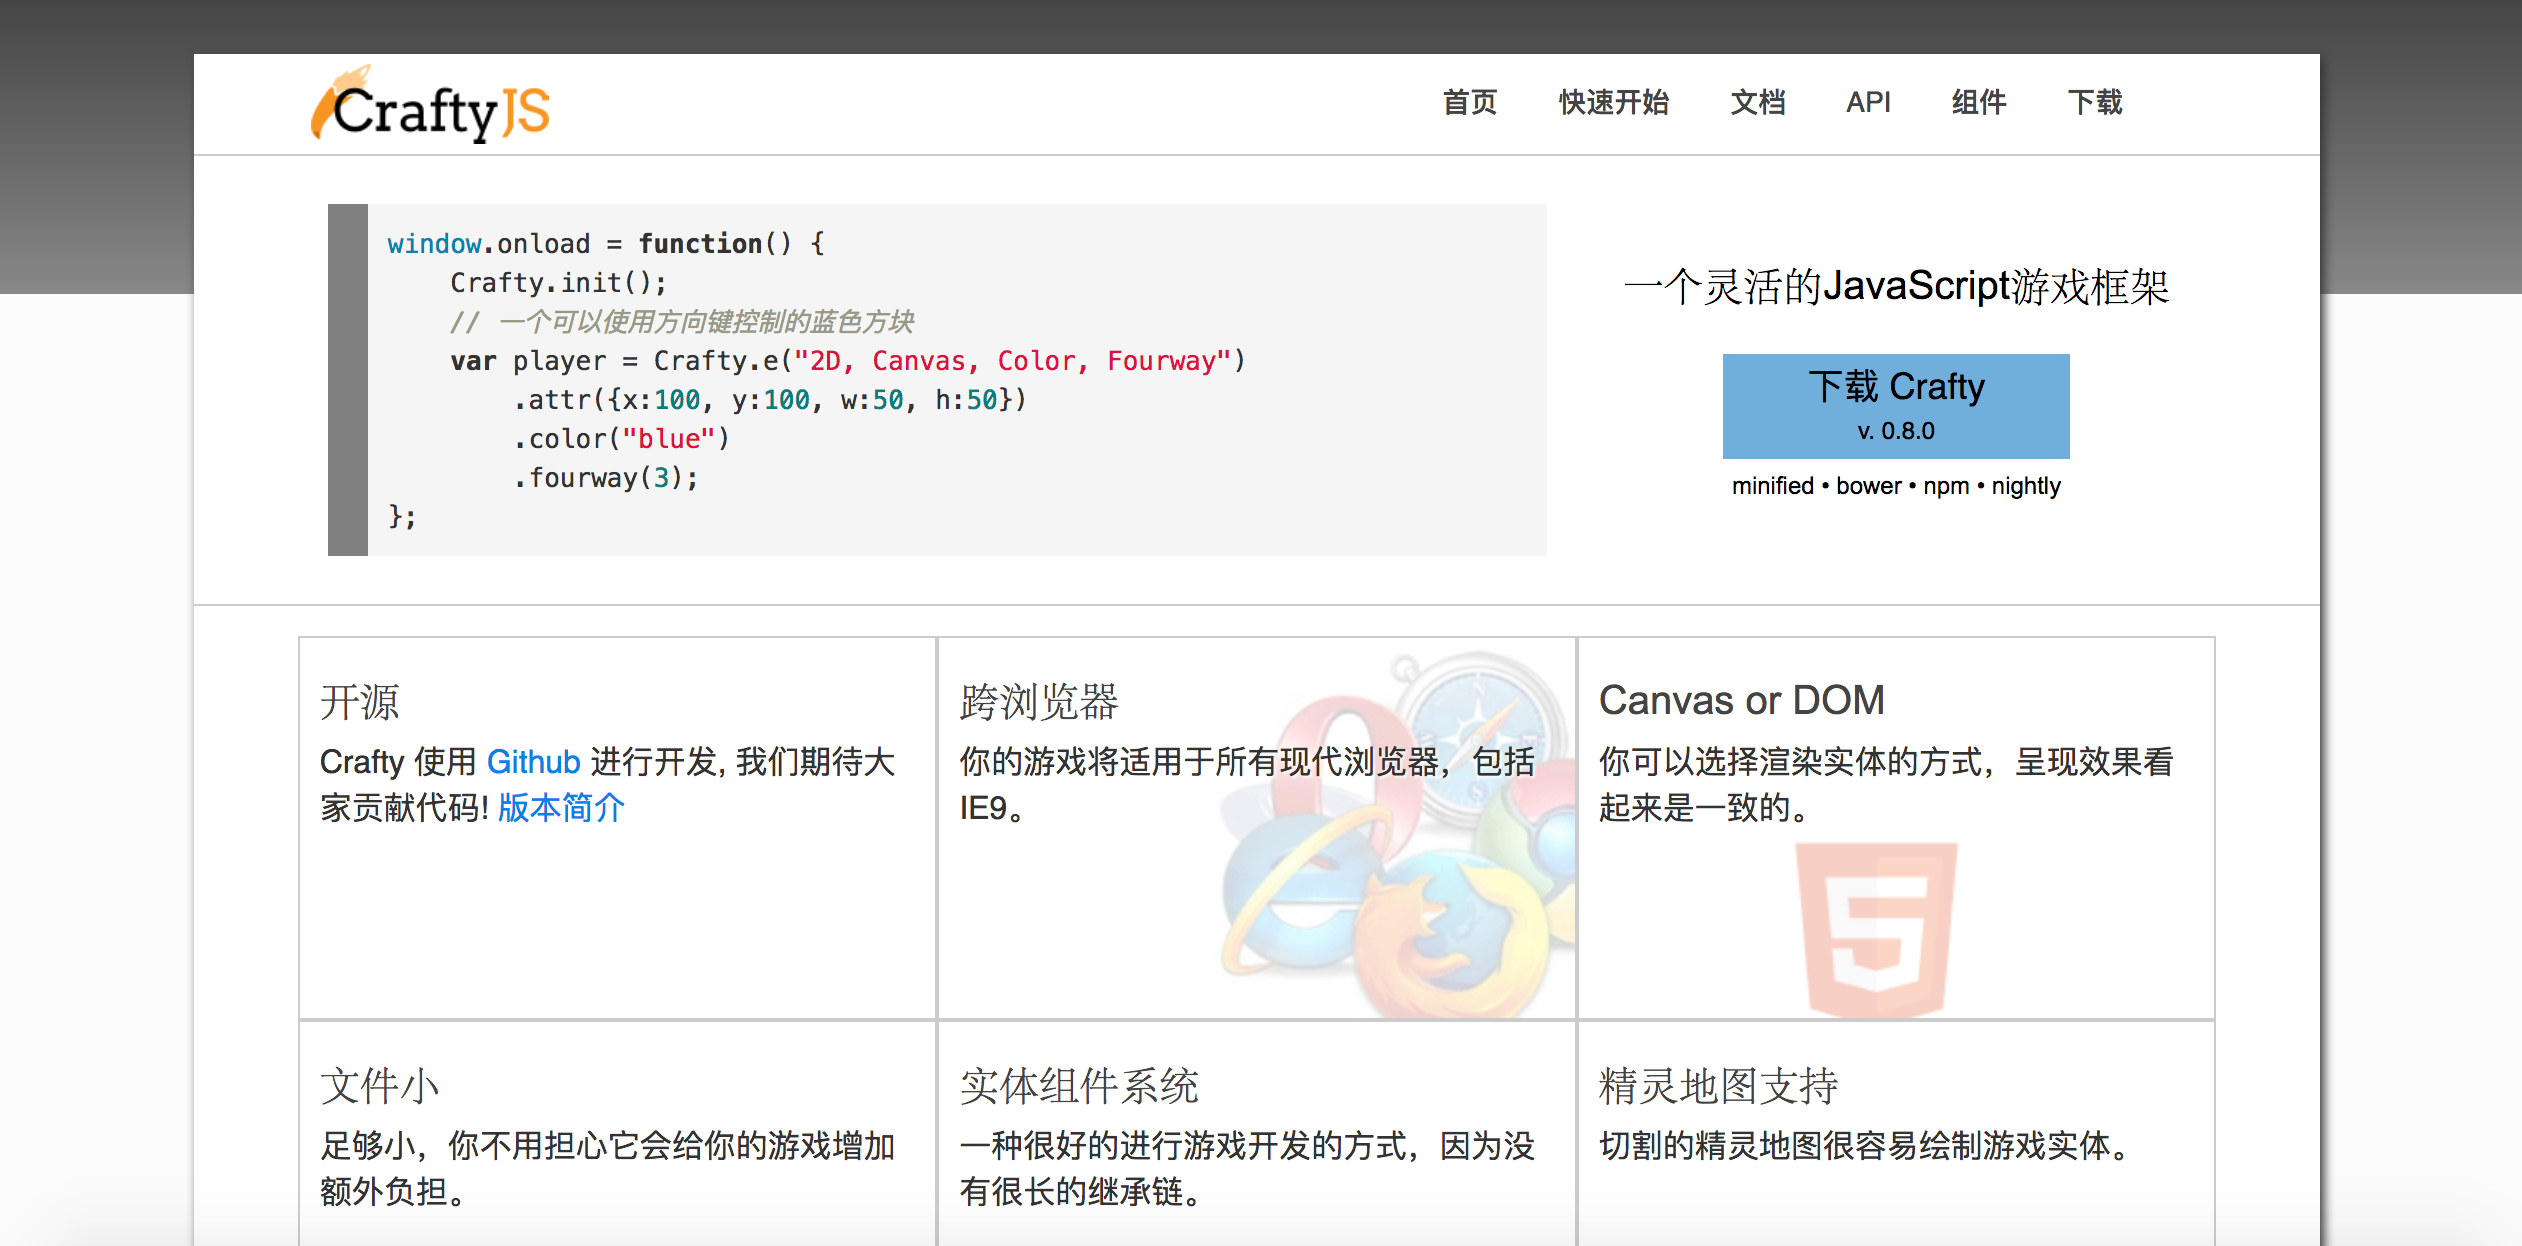Open the 组件 navigation link
Screen dimensions: 2522x1246
coord(1979,102)
